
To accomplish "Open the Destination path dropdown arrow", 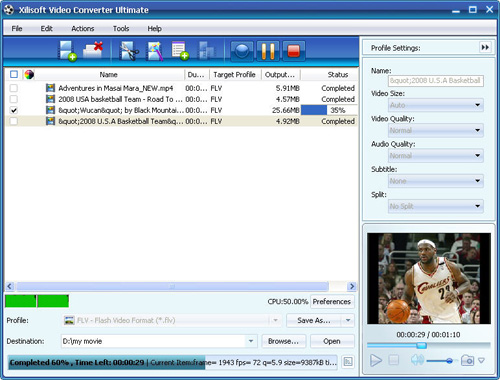I will click(x=251, y=341).
